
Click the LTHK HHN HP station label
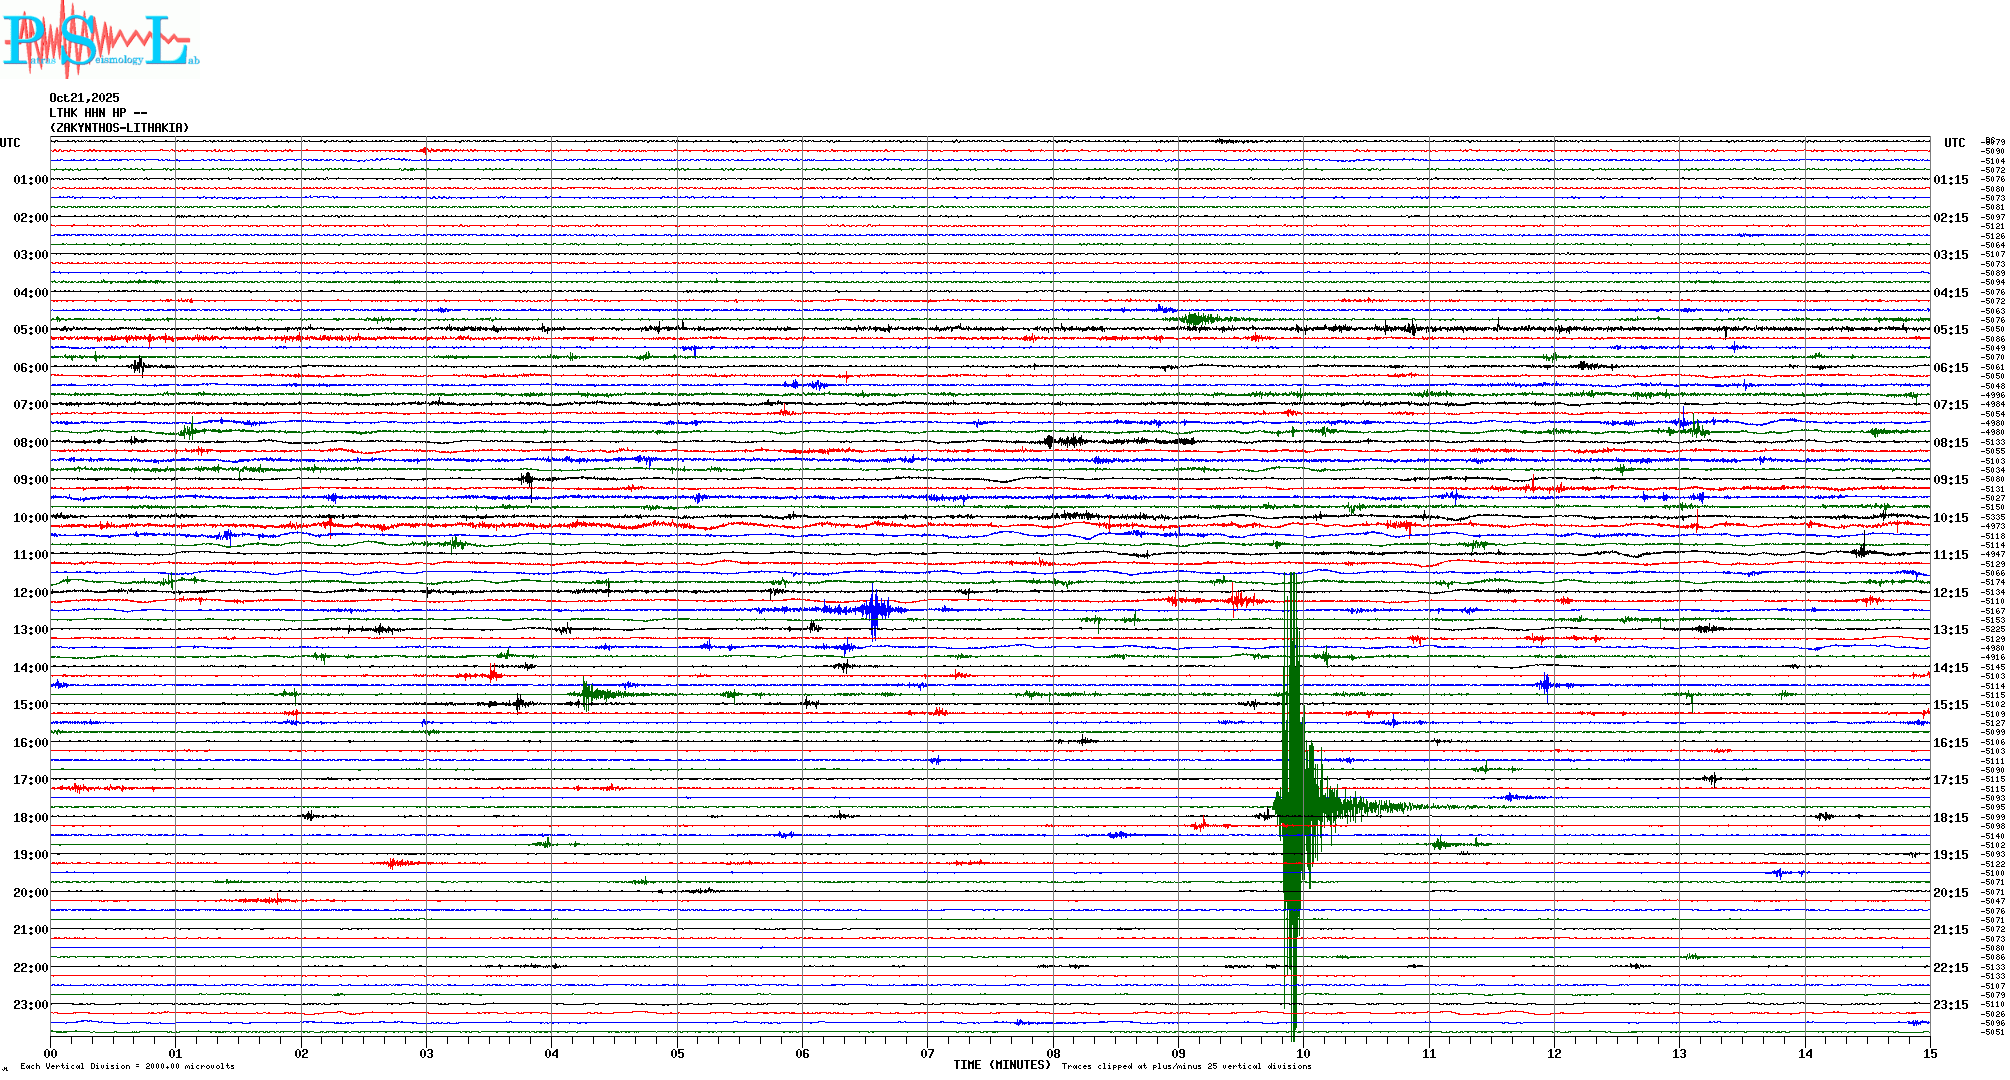[98, 113]
